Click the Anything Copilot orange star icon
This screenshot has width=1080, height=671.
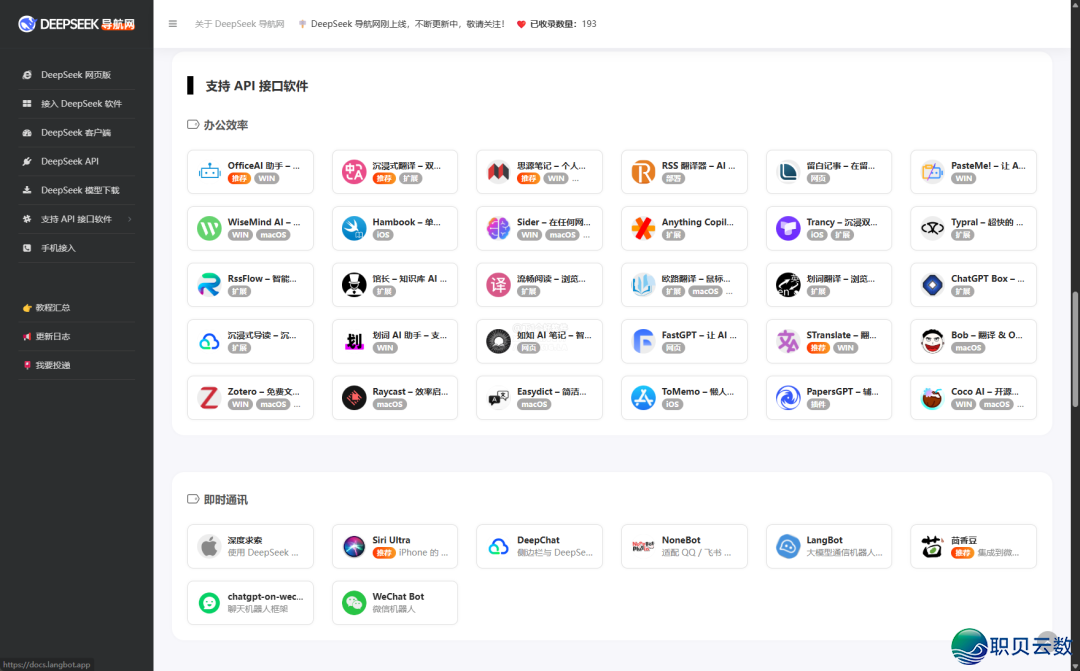pos(643,228)
